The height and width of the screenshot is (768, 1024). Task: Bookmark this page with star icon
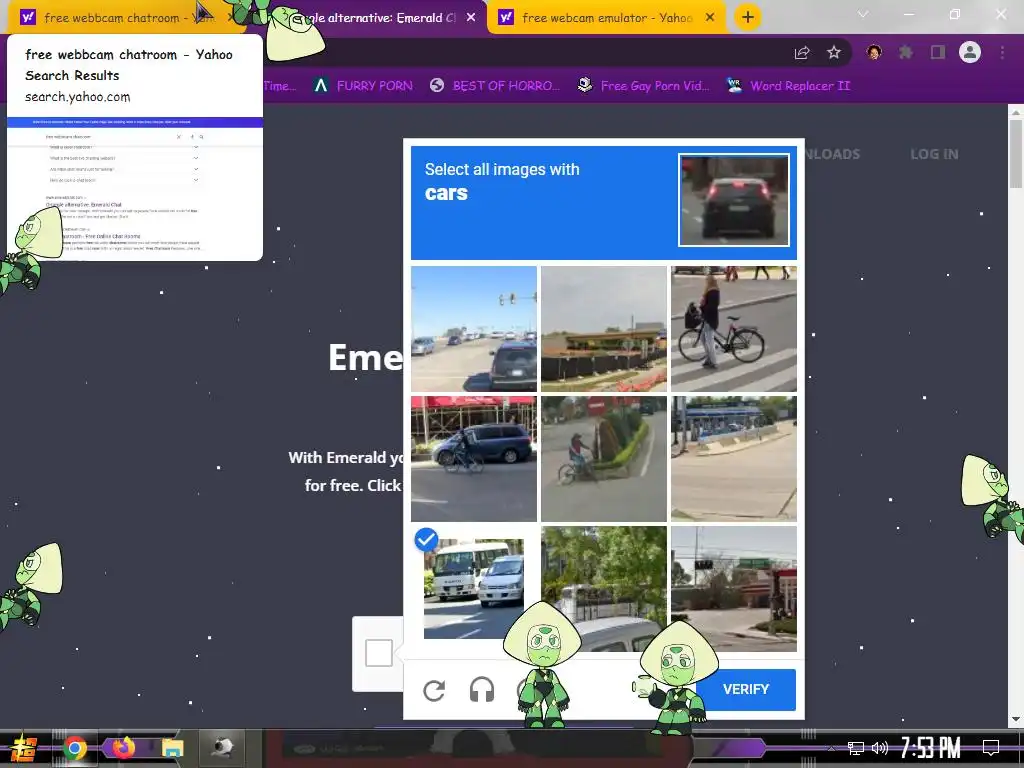[x=834, y=52]
